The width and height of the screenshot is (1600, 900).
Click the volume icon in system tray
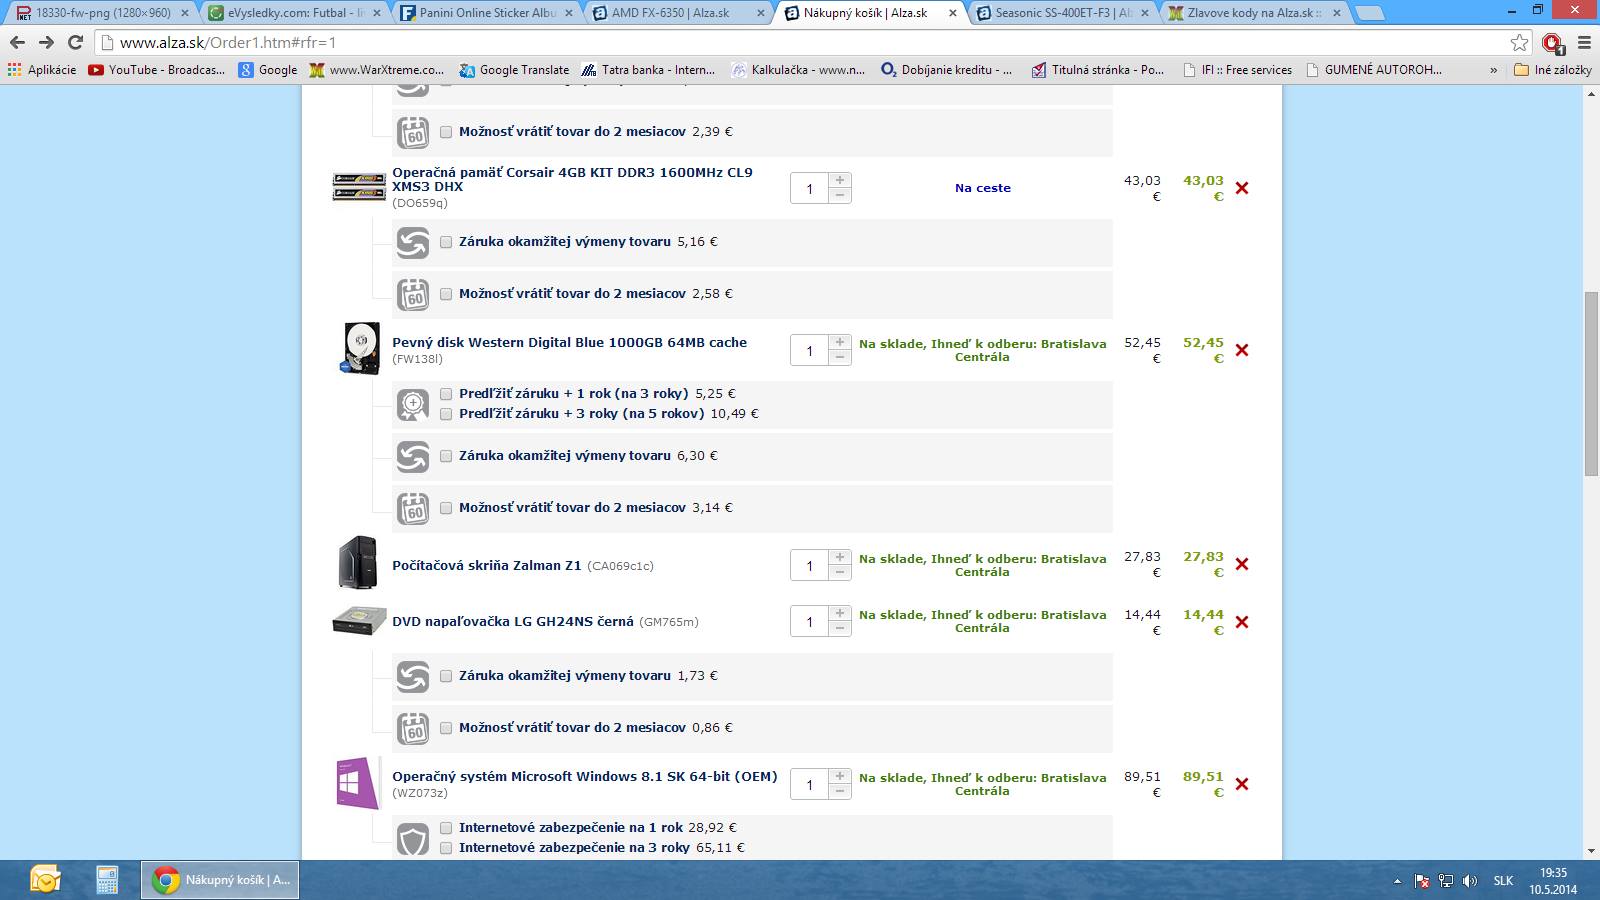1469,881
